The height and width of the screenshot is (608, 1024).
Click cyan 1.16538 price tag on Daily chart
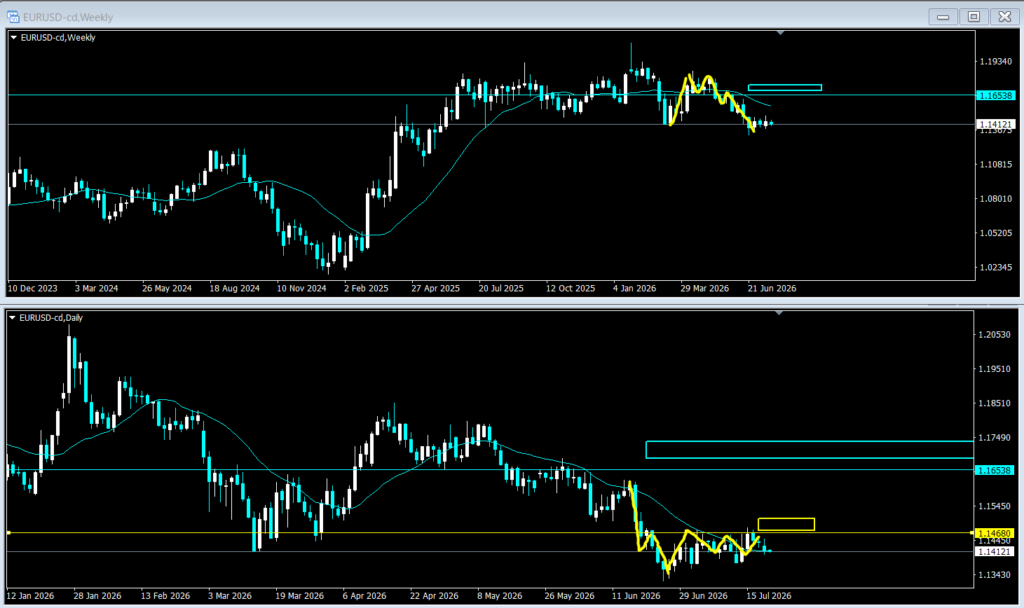[994, 470]
